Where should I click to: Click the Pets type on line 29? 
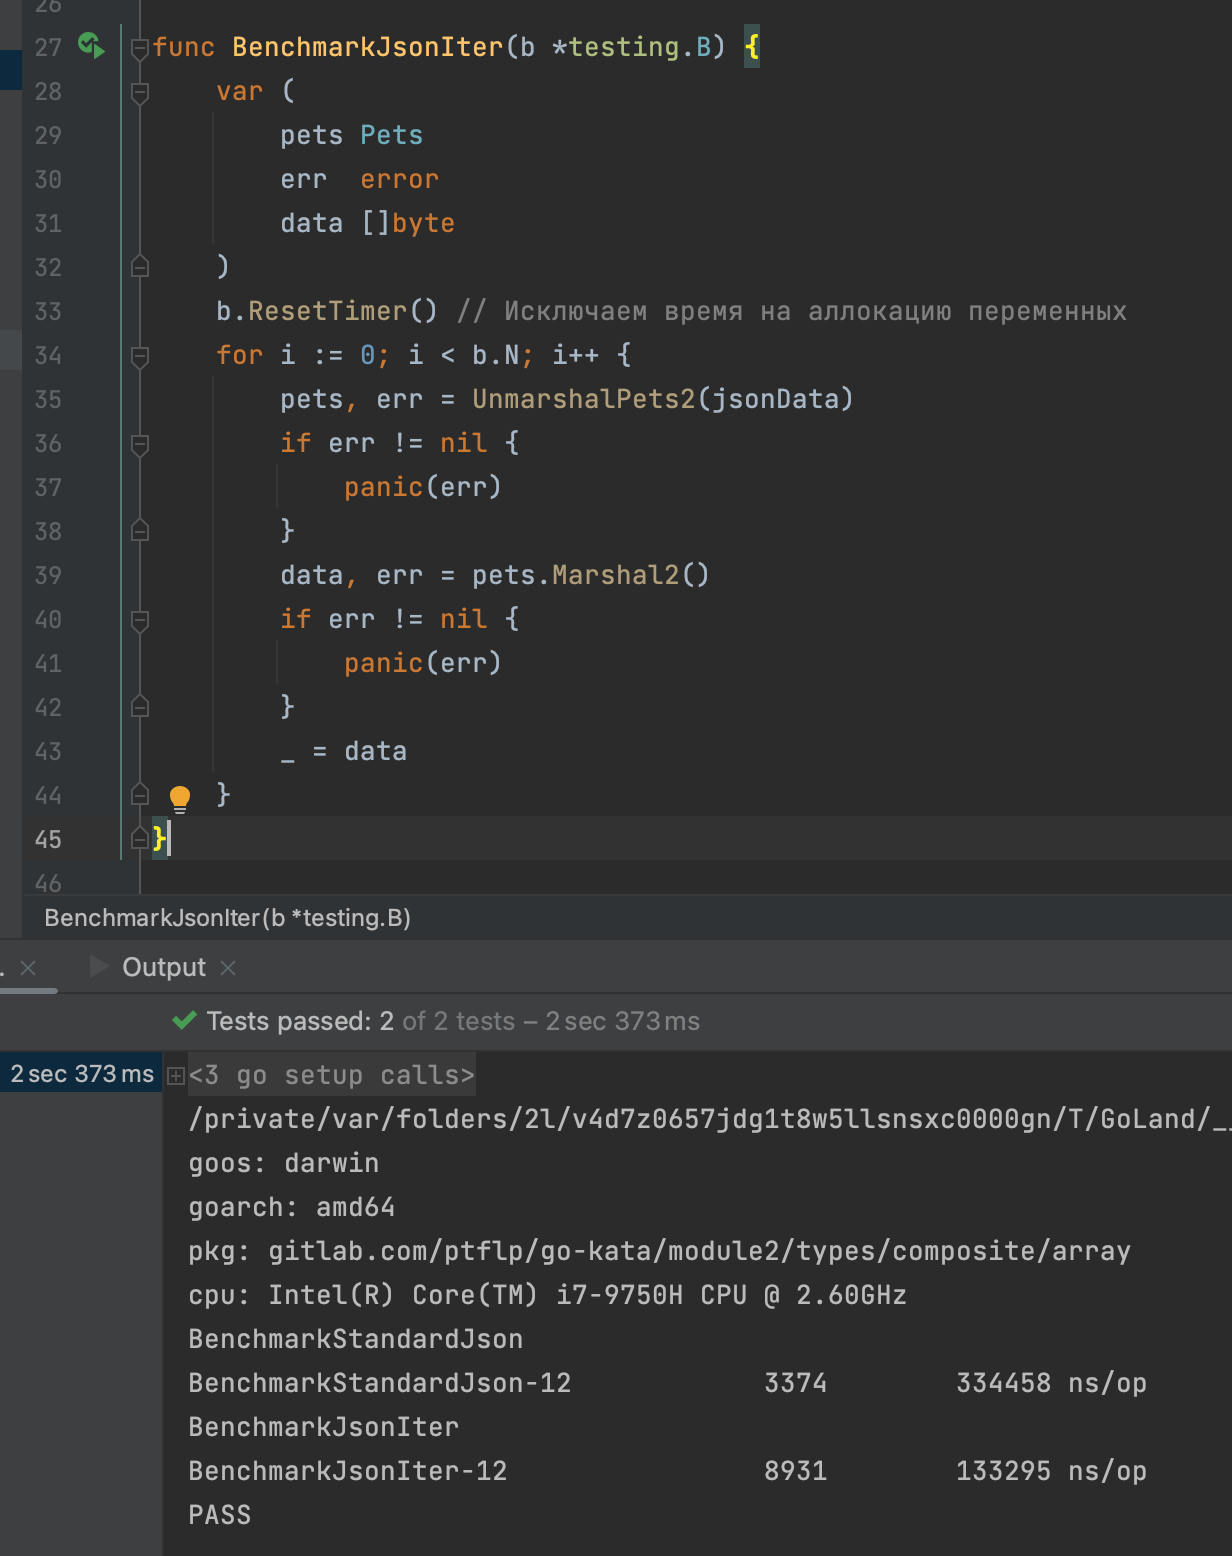click(391, 135)
